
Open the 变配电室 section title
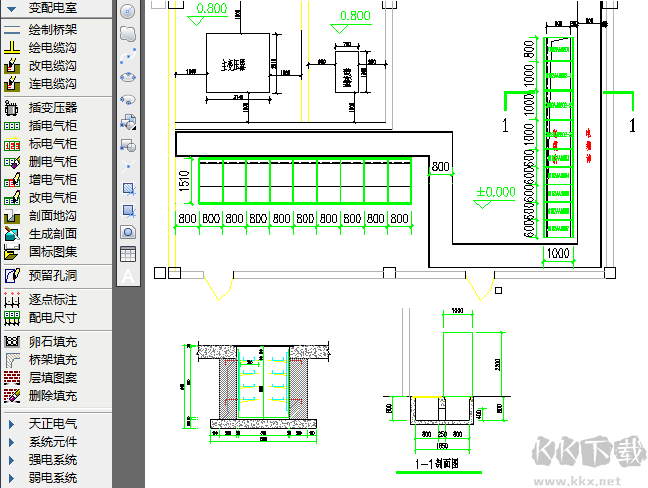pyautogui.click(x=53, y=8)
